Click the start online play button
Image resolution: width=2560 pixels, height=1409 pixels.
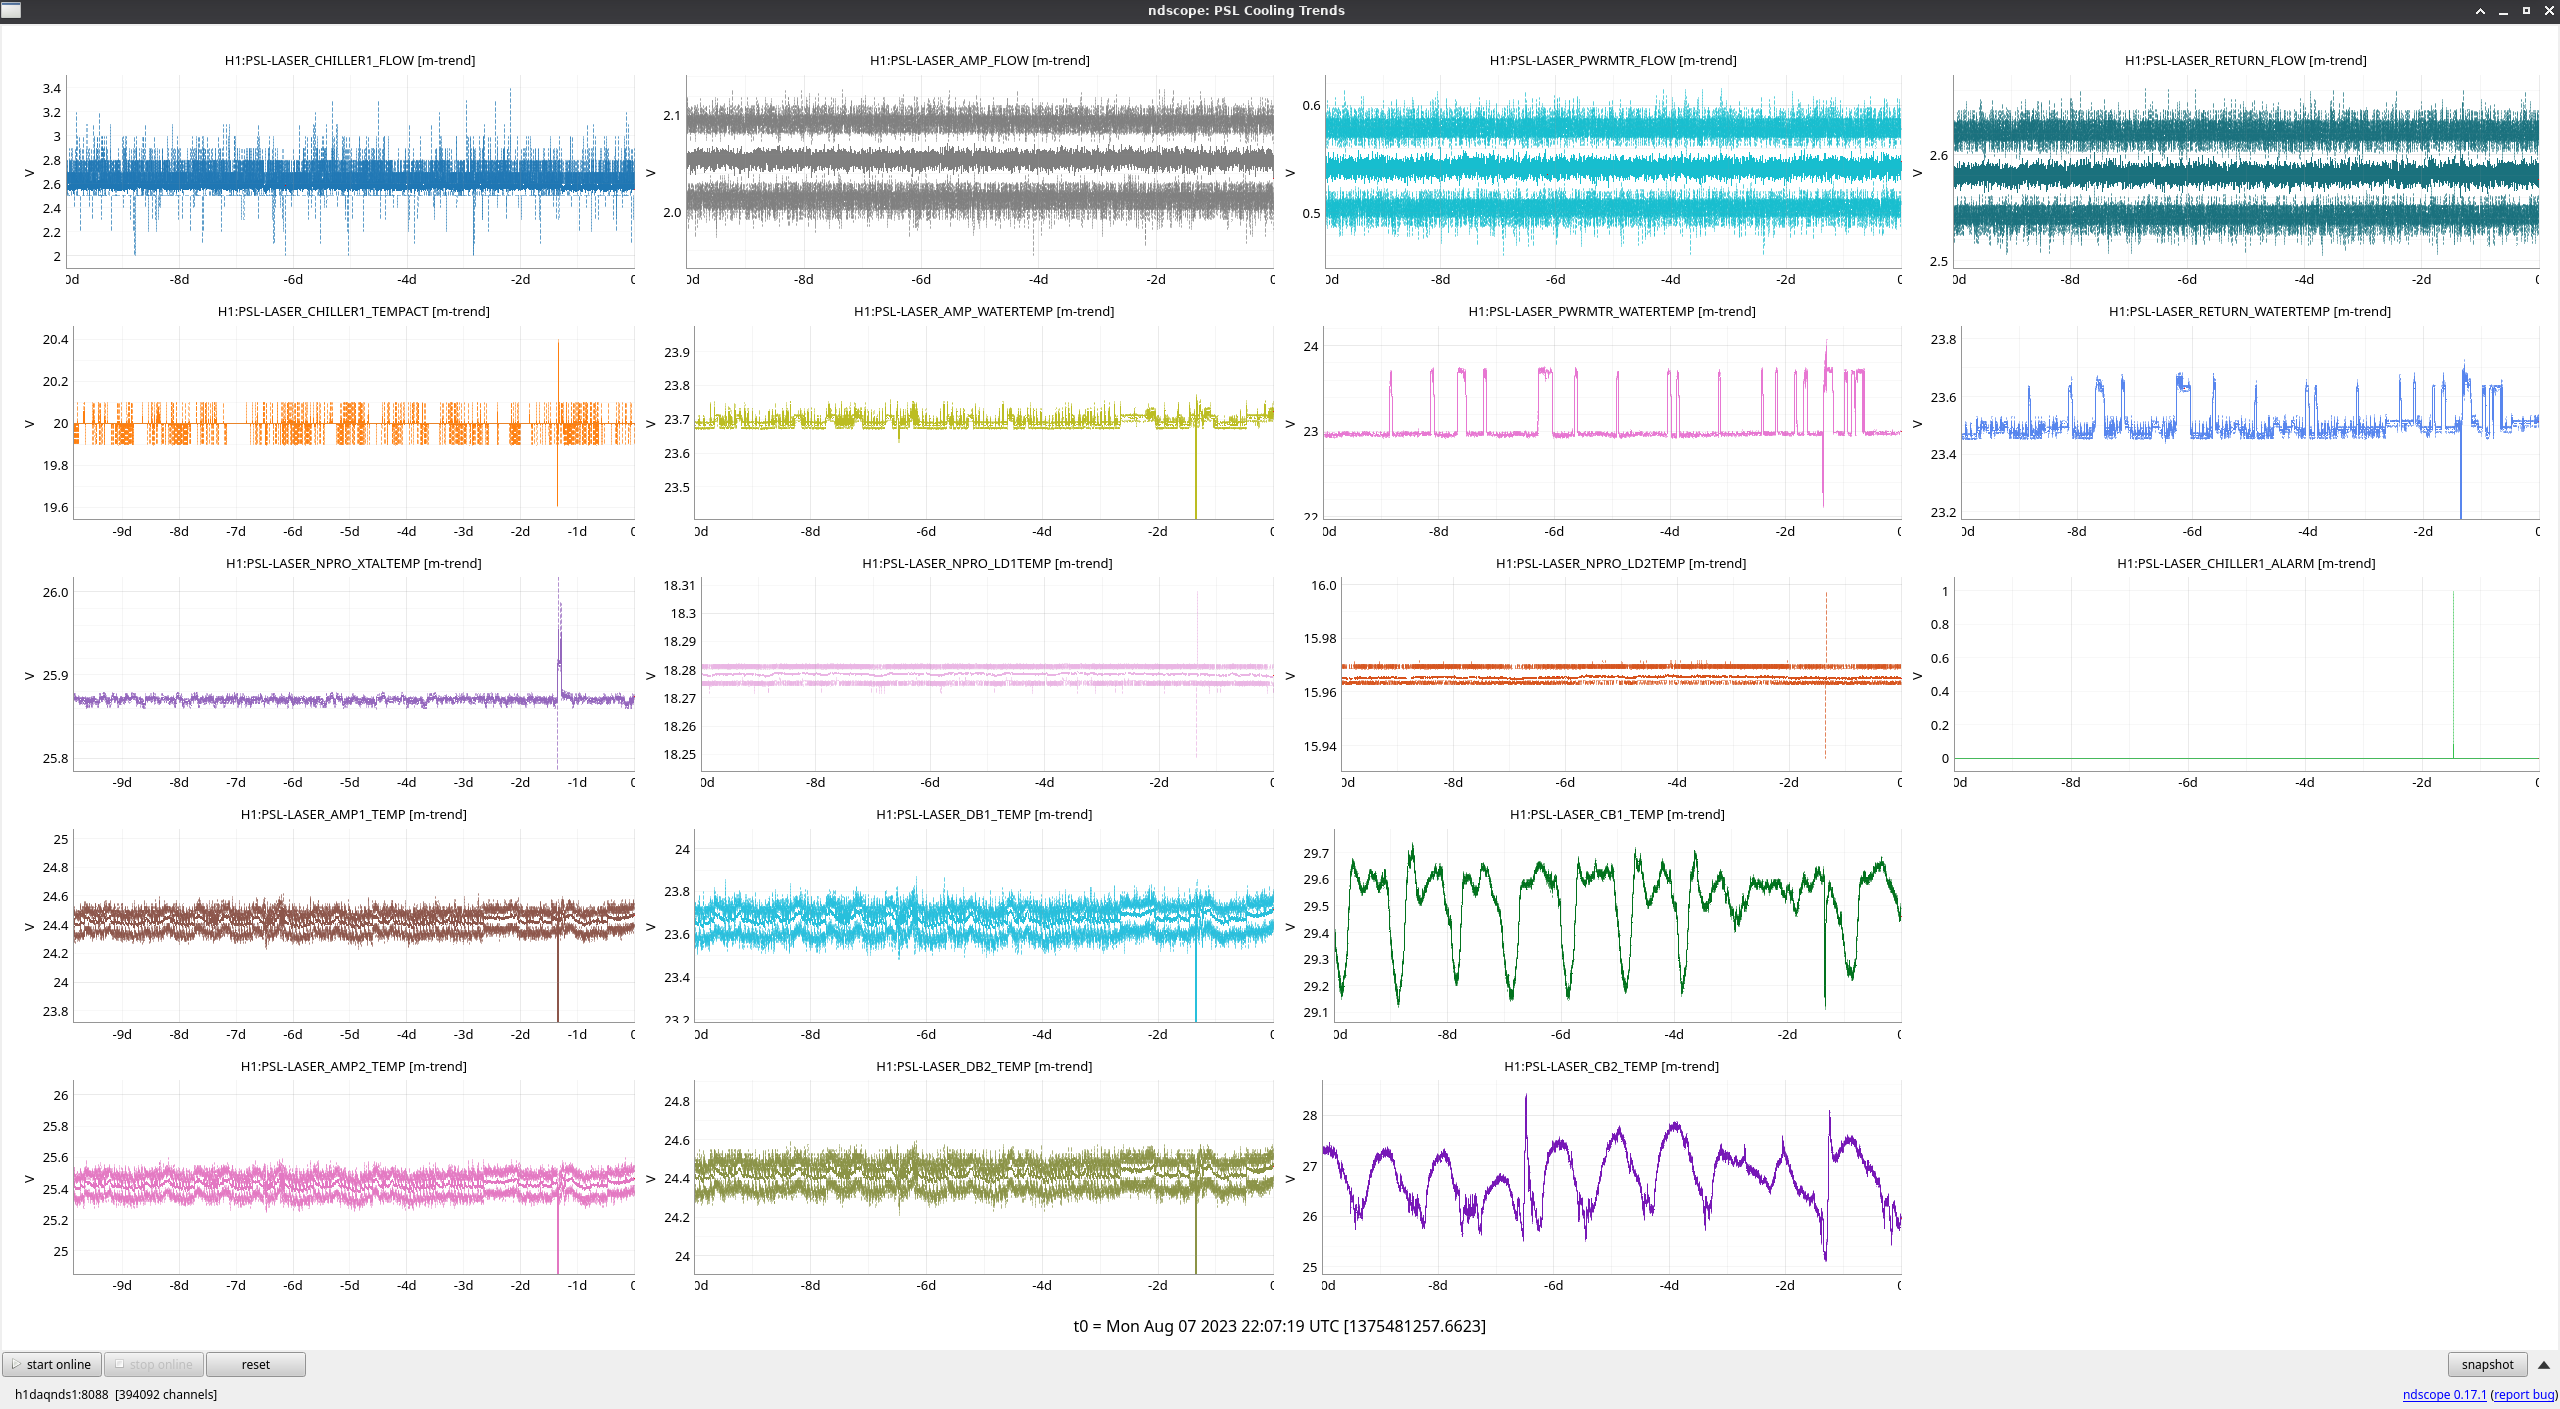click(x=52, y=1364)
